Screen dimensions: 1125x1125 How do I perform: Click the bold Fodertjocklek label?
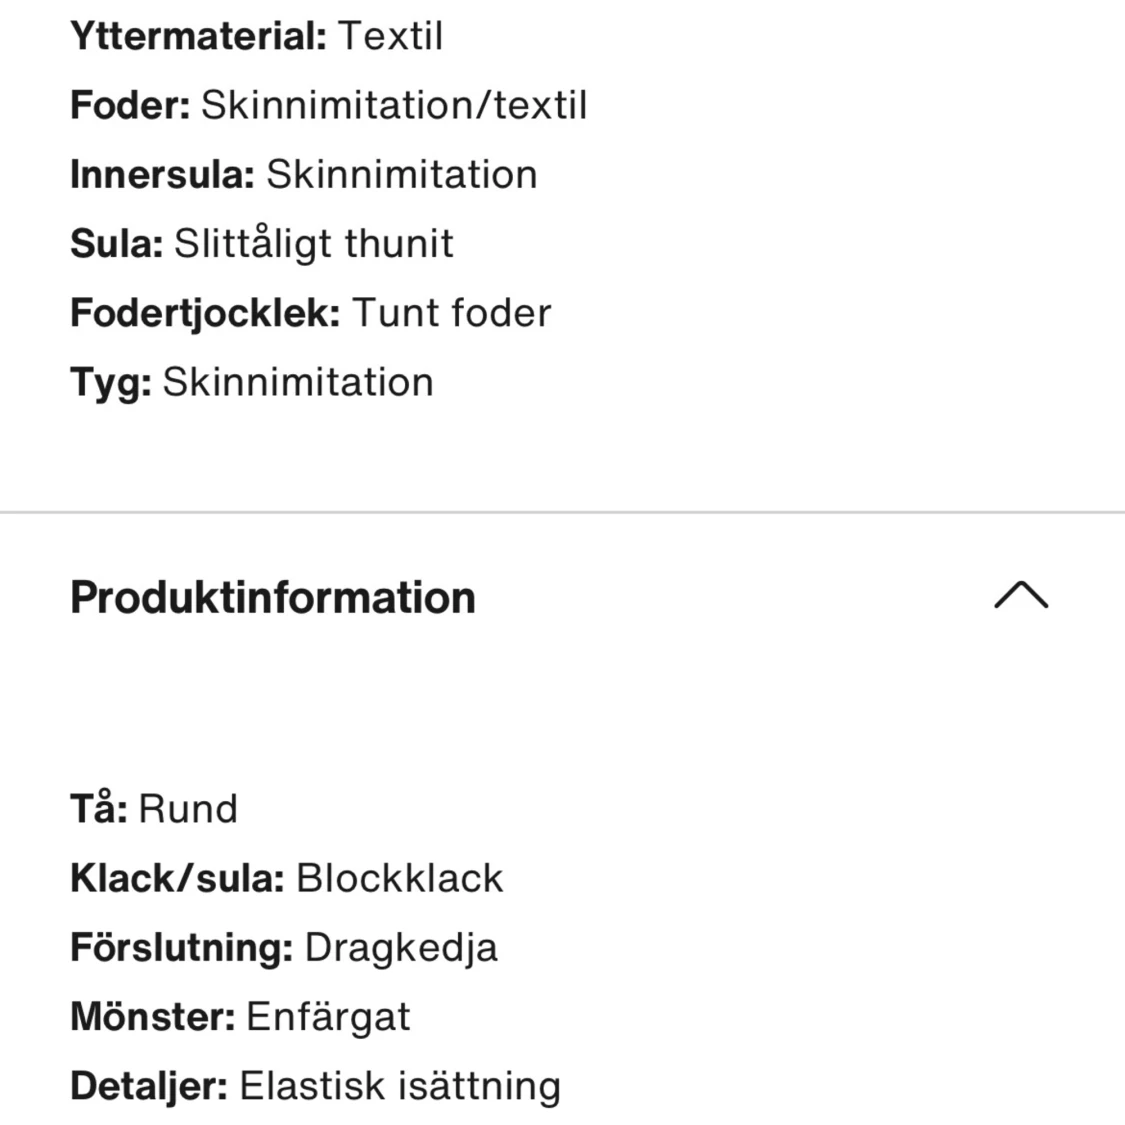[205, 313]
